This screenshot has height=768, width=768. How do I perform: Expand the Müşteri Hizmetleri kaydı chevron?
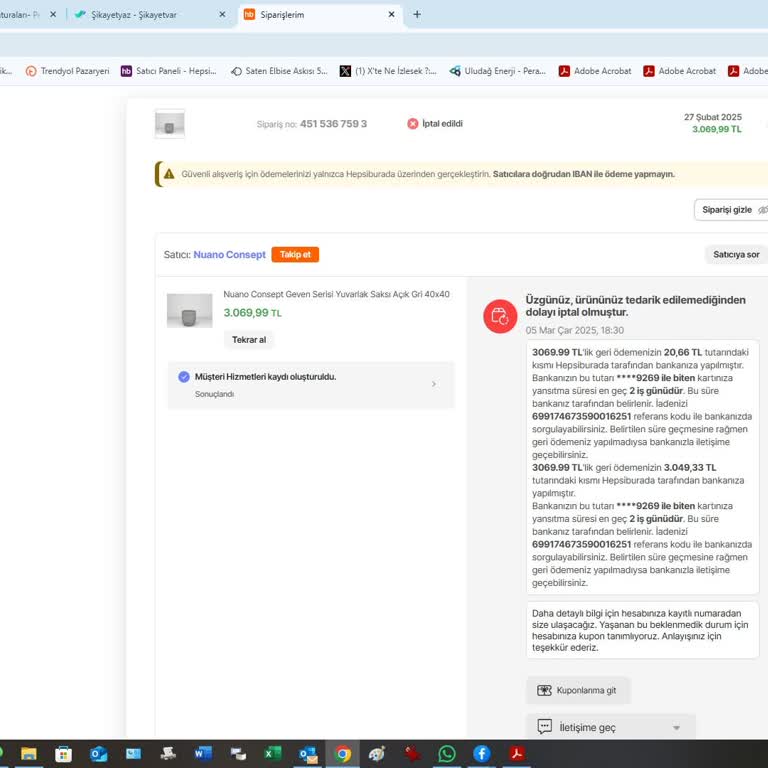(x=433, y=384)
